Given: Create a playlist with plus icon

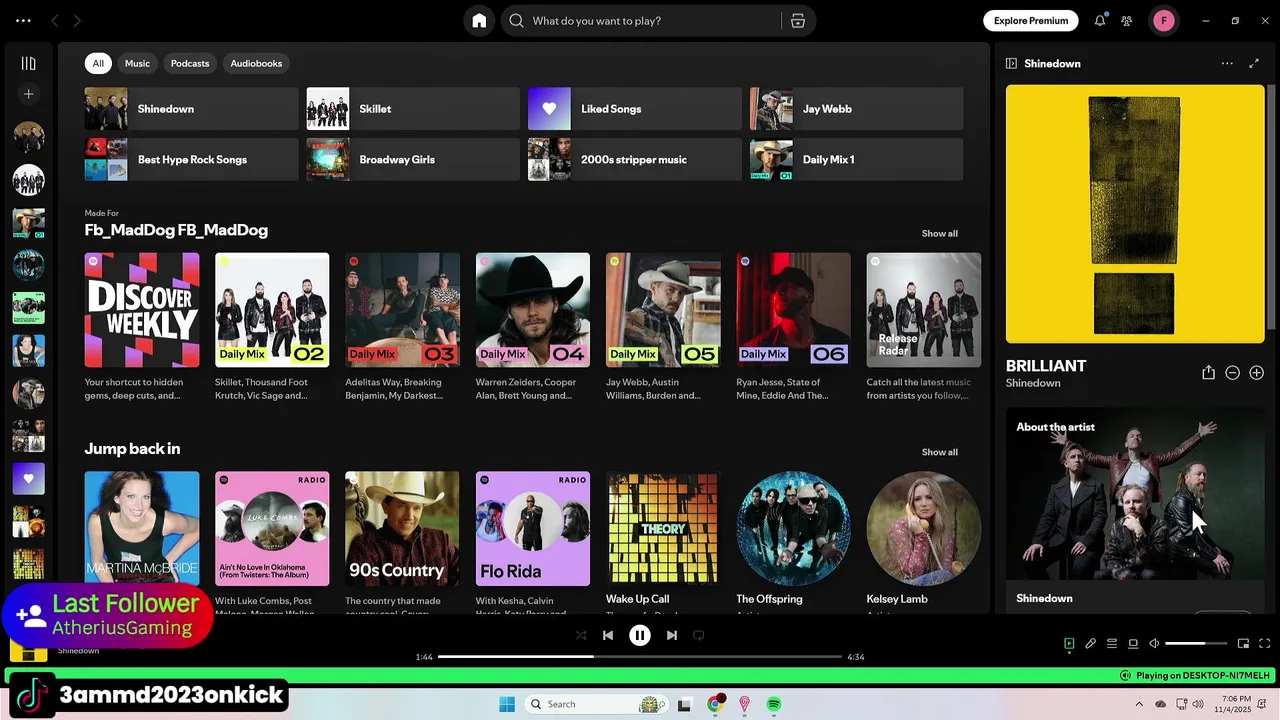Looking at the screenshot, I should point(29,94).
